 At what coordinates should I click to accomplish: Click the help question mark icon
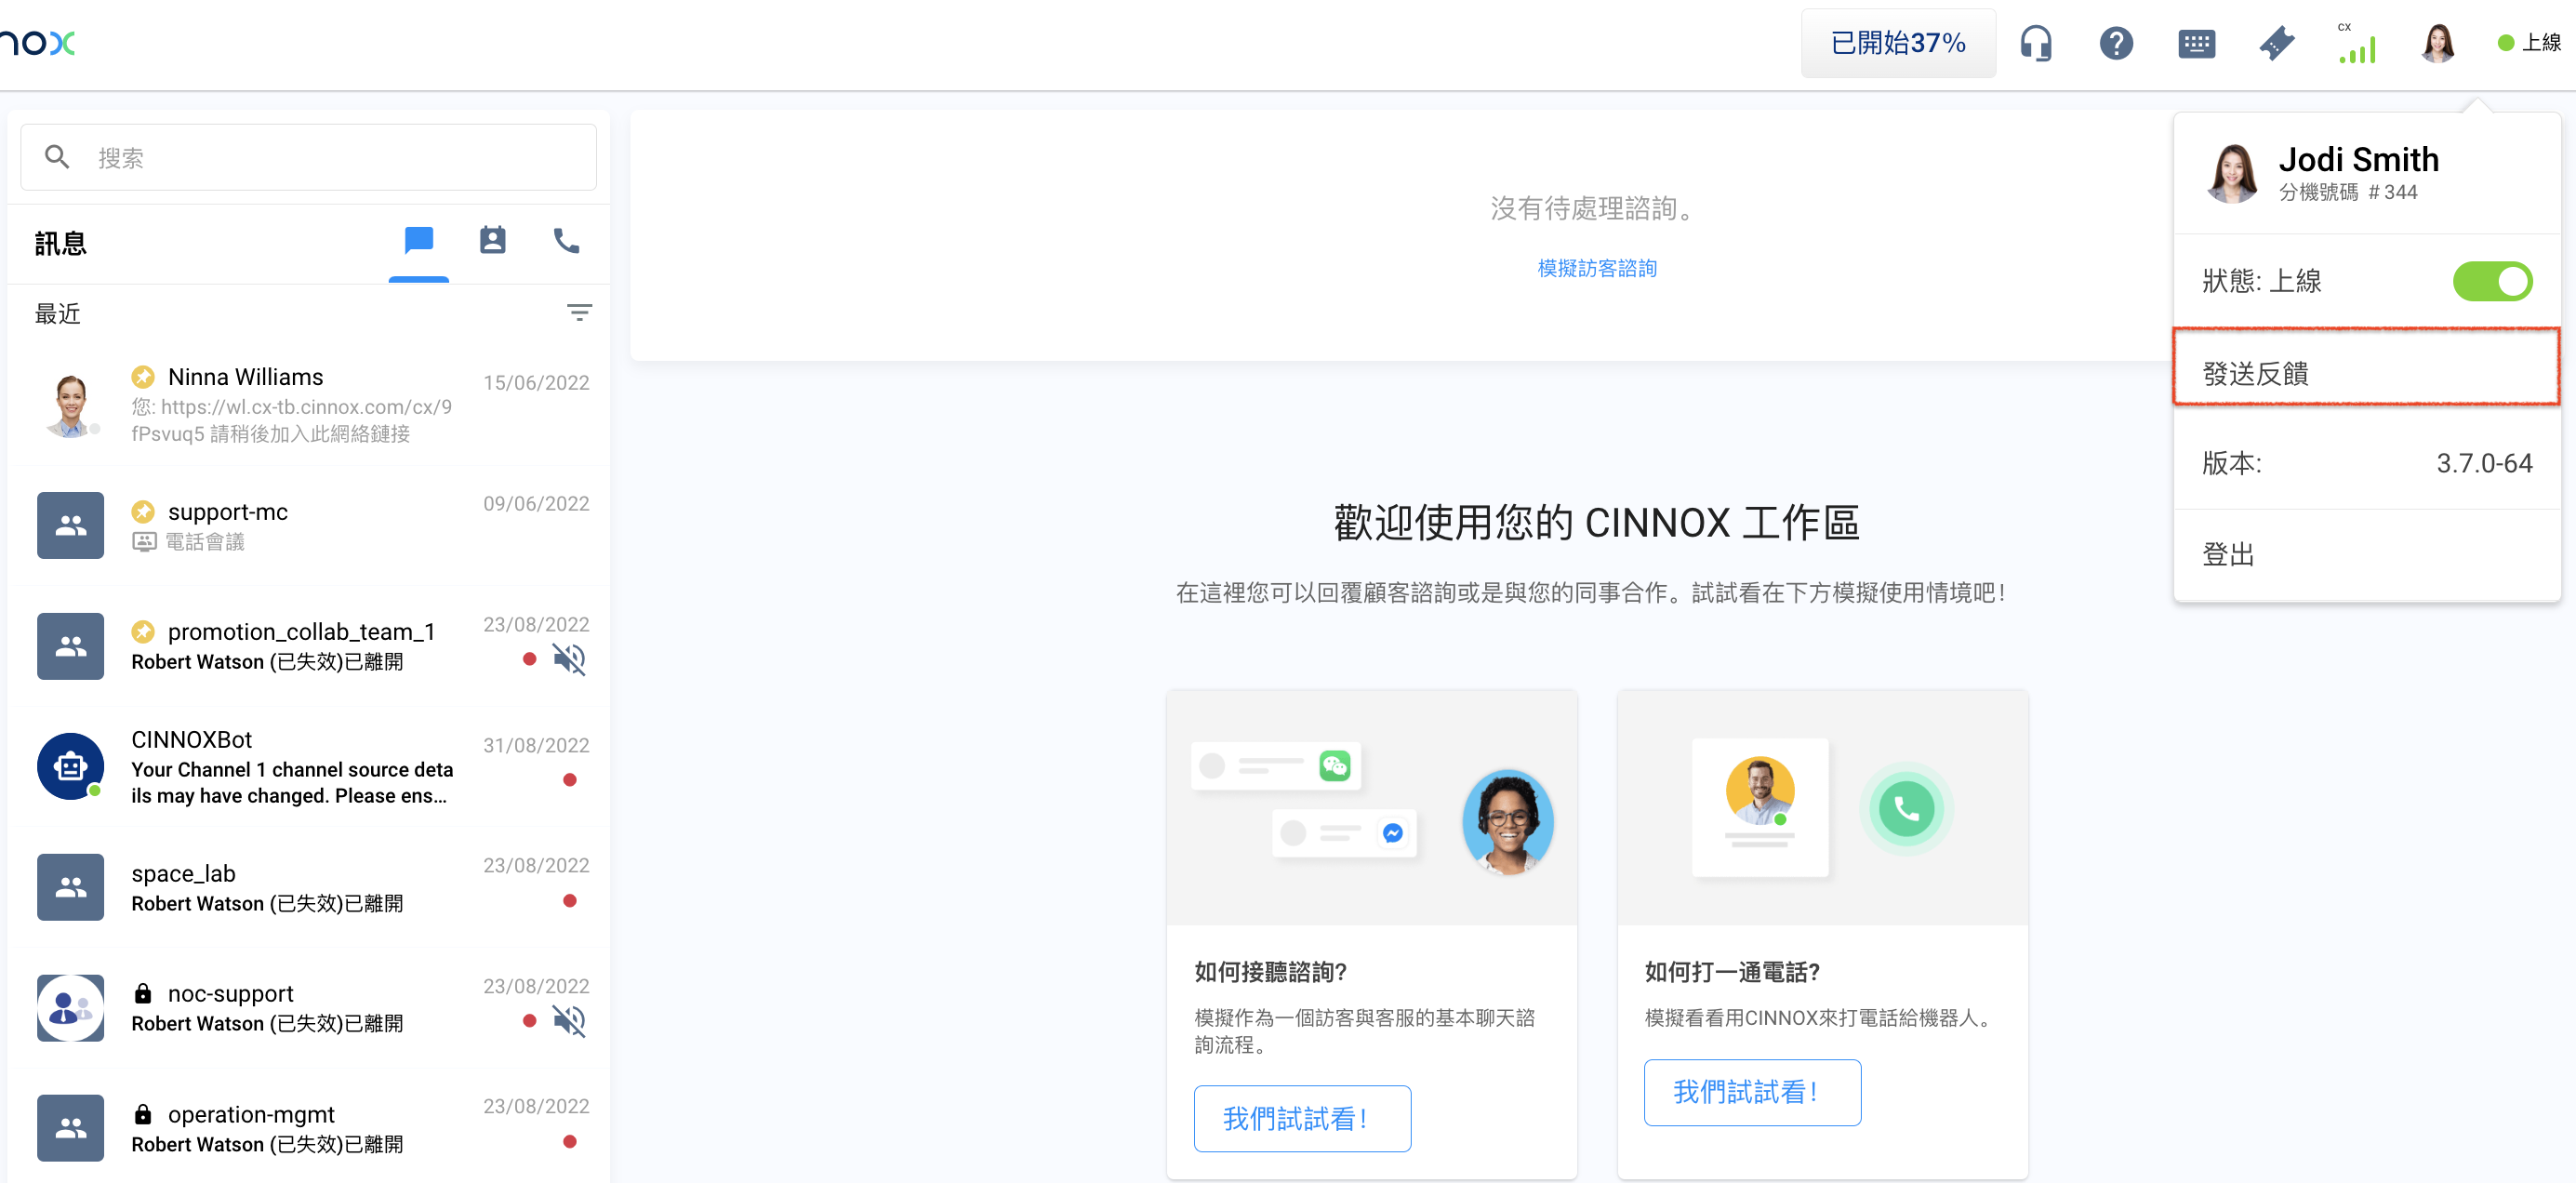tap(2115, 43)
